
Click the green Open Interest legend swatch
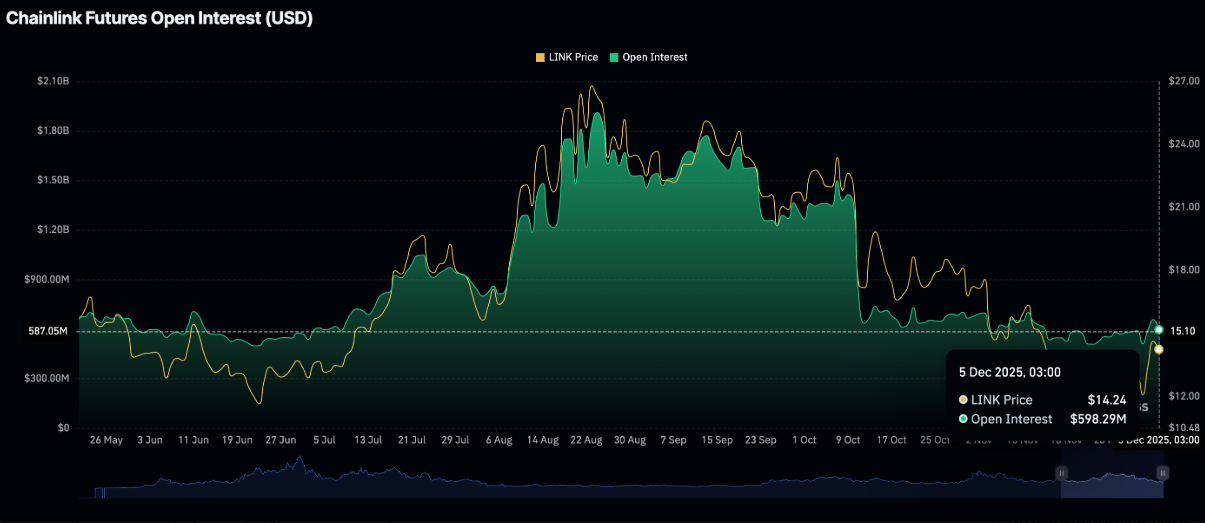pos(614,57)
